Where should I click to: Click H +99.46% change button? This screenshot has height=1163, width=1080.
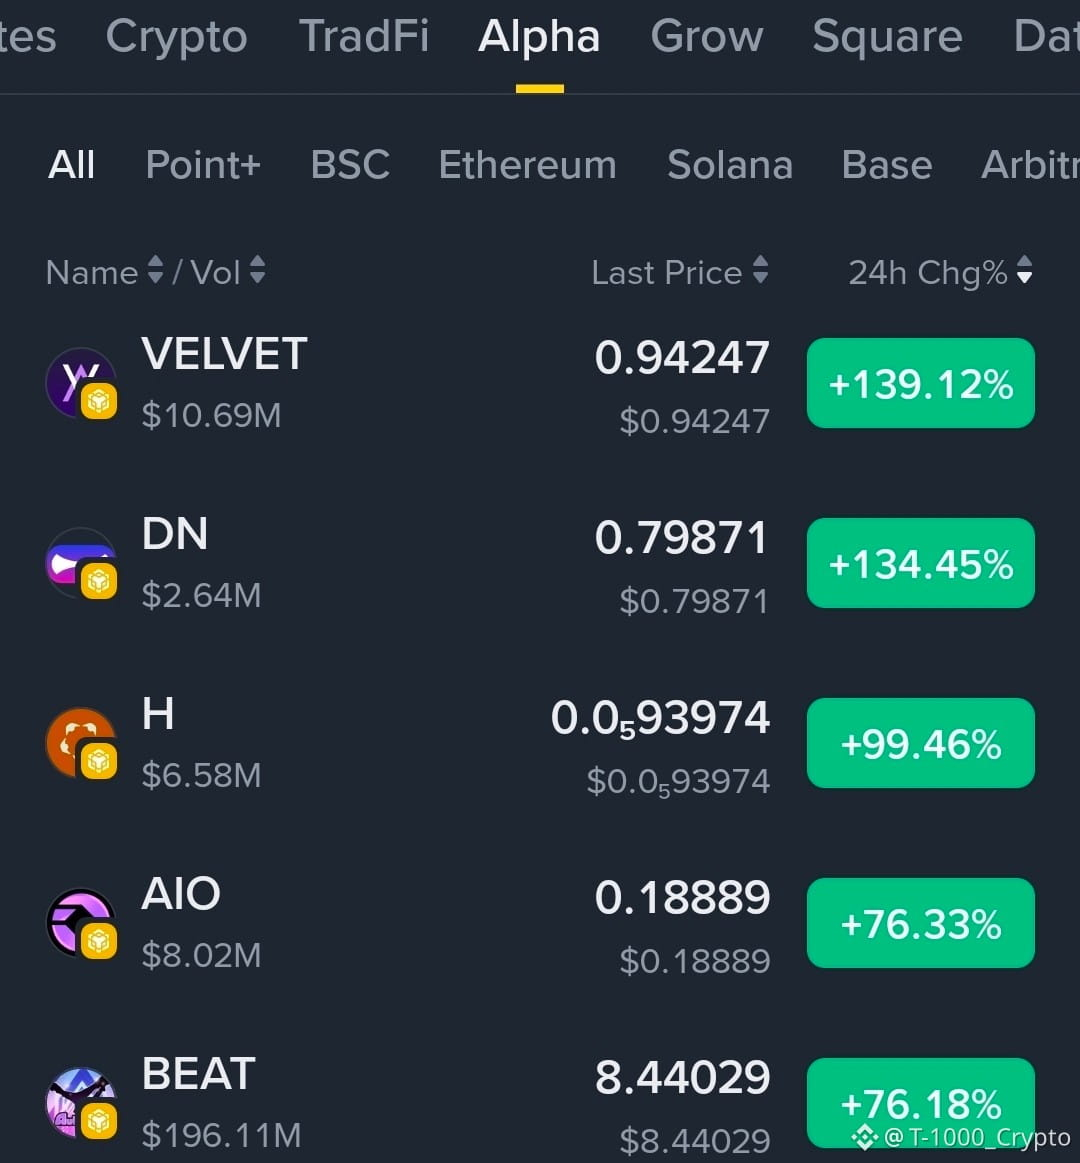(921, 742)
